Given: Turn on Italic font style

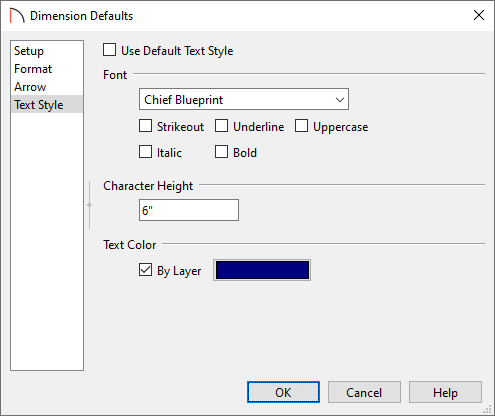Looking at the screenshot, I should [145, 152].
